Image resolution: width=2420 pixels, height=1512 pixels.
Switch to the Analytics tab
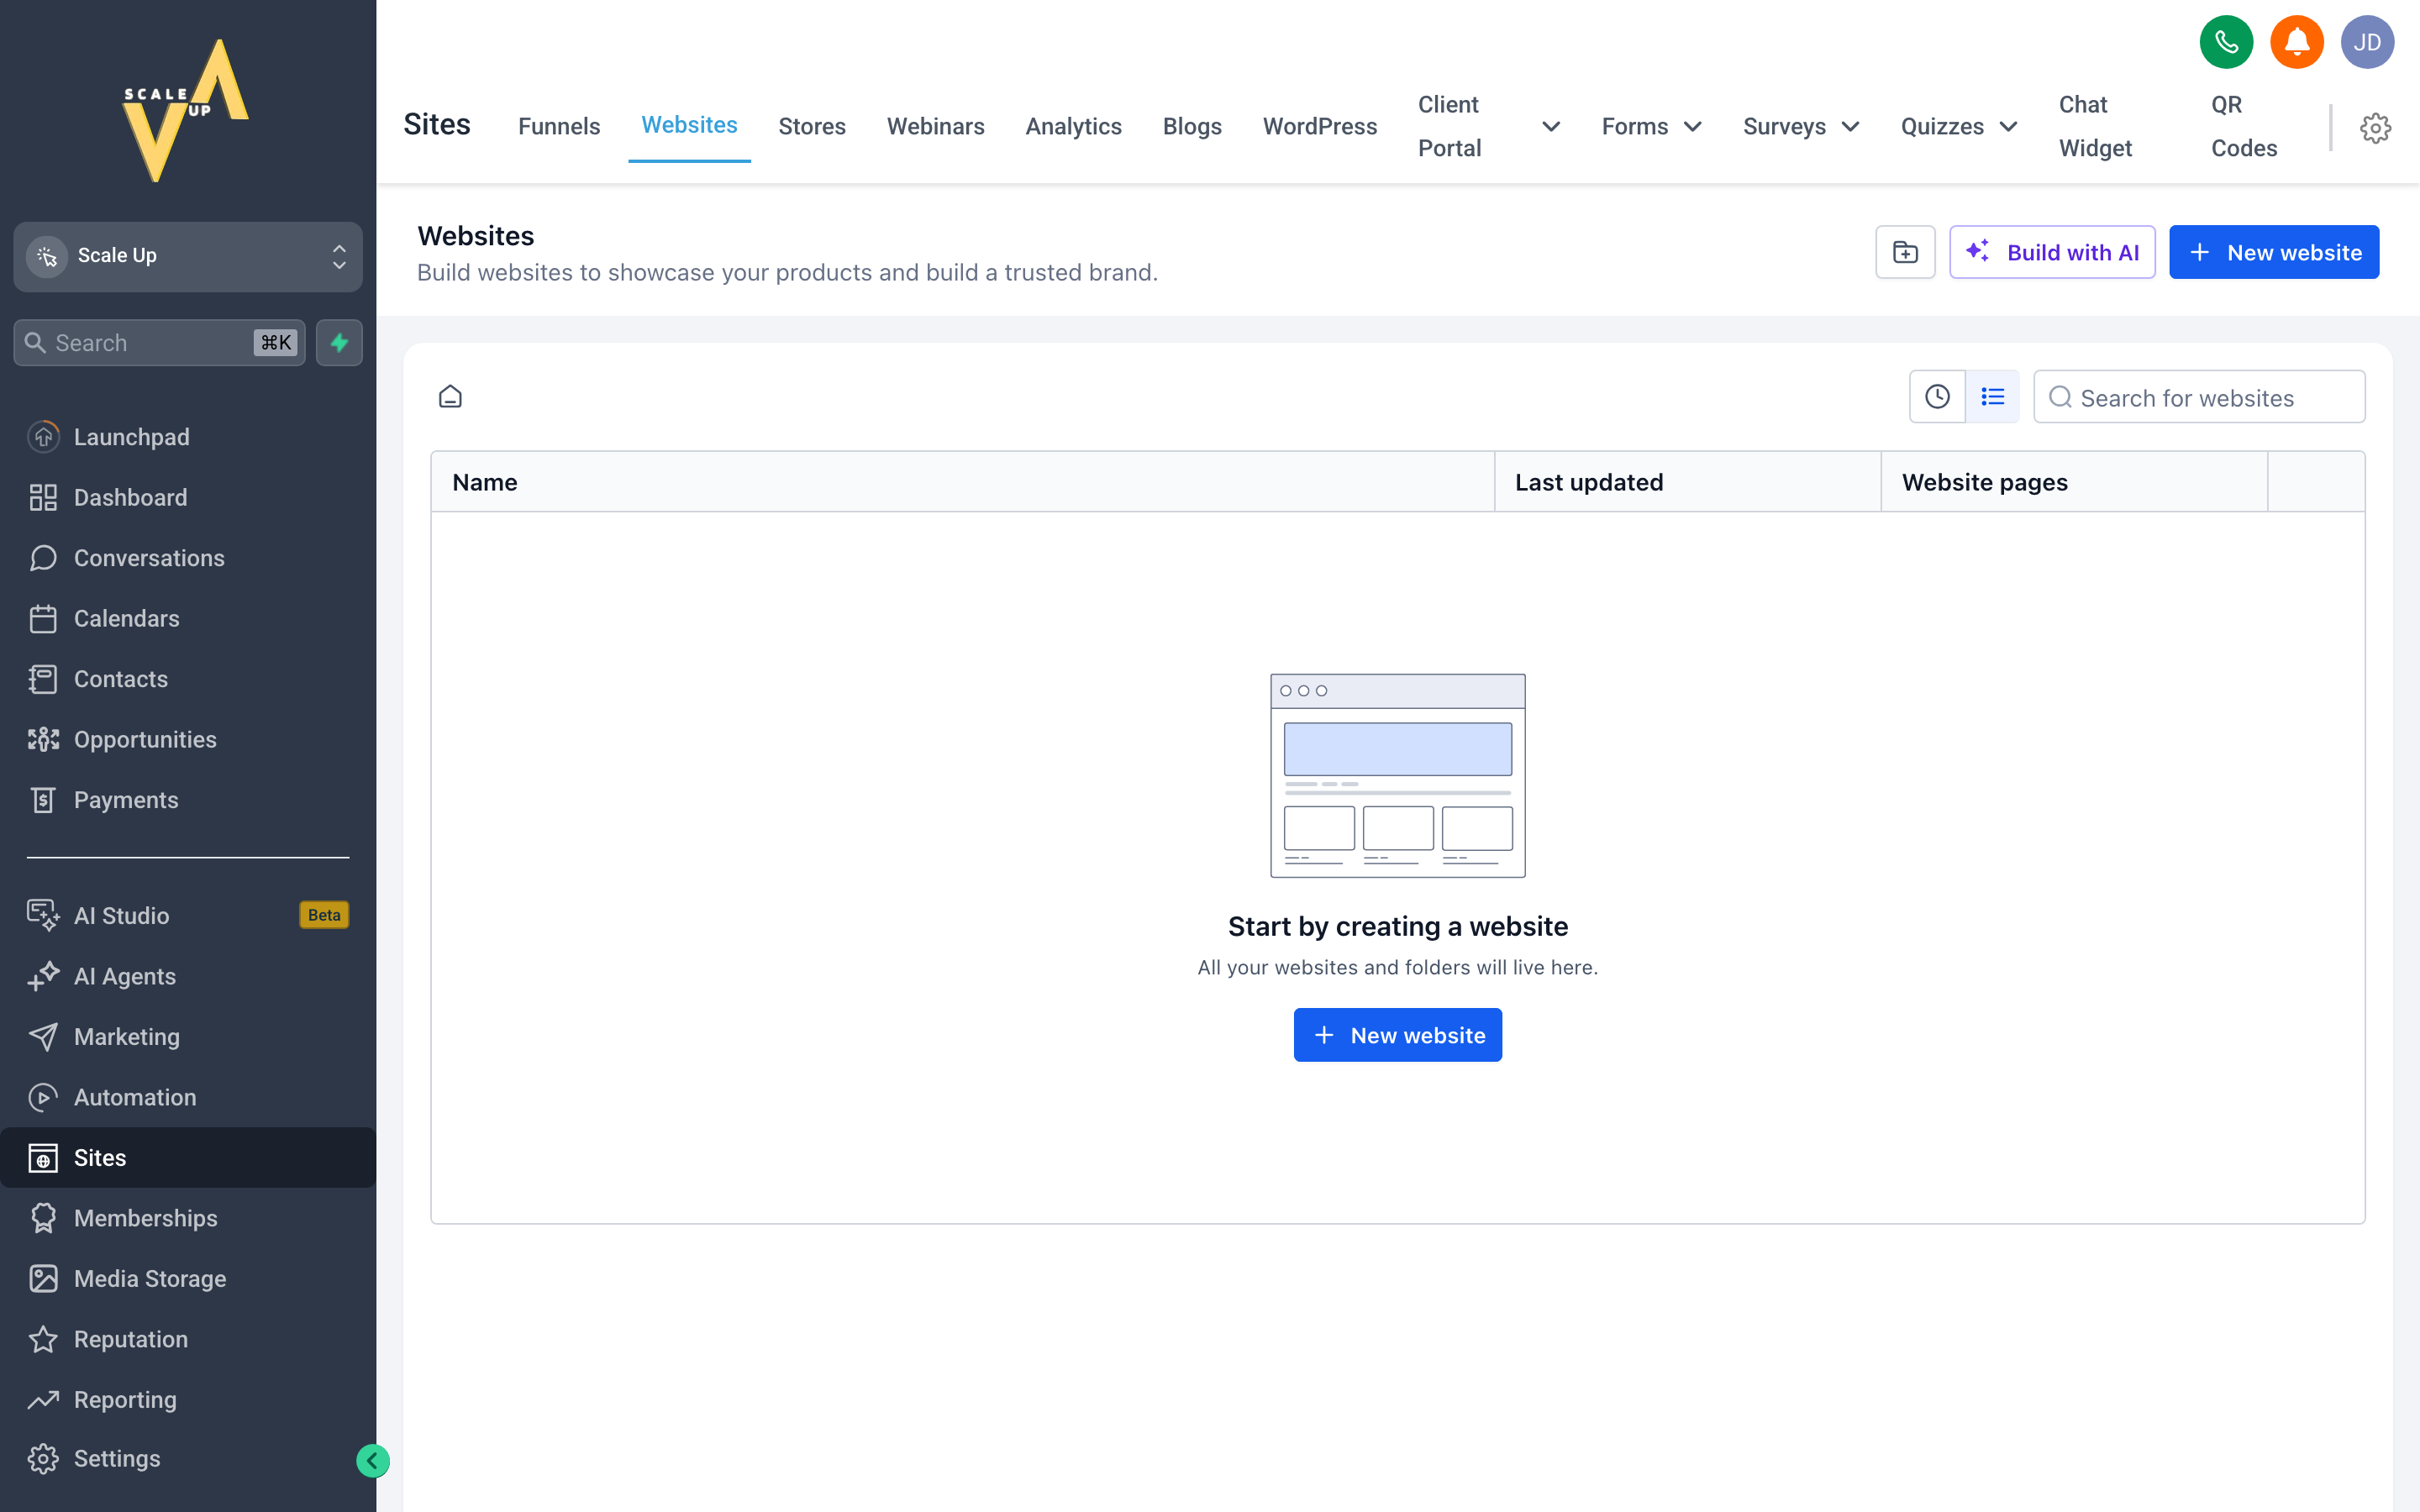[1073, 127]
